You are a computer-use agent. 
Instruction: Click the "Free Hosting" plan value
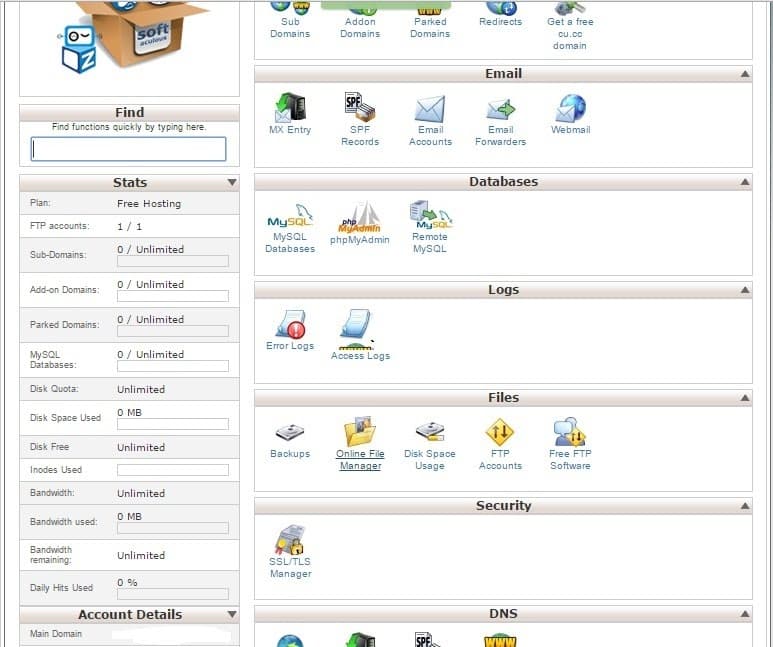click(149, 204)
